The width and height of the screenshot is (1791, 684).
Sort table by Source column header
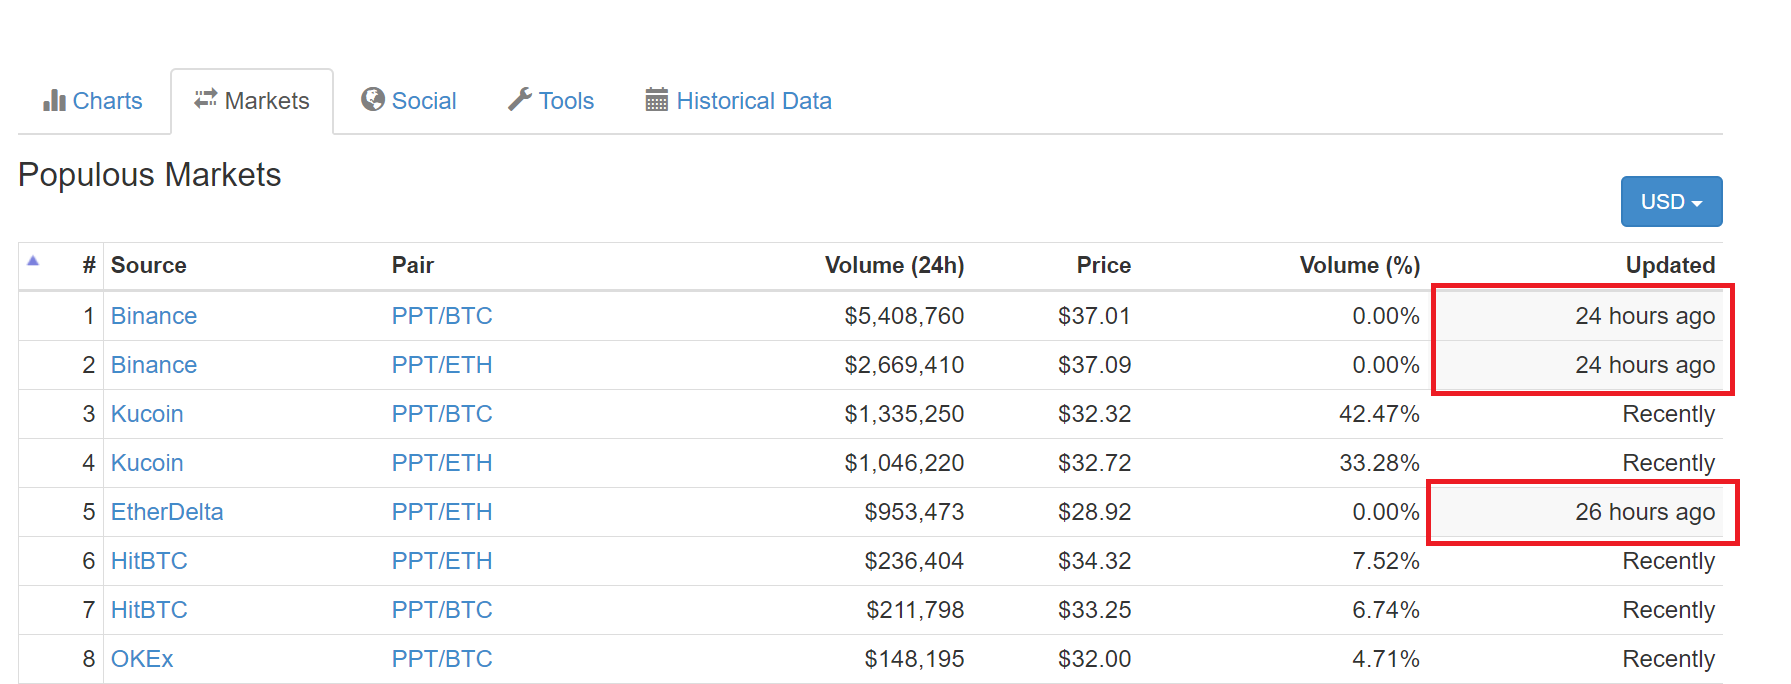point(149,265)
